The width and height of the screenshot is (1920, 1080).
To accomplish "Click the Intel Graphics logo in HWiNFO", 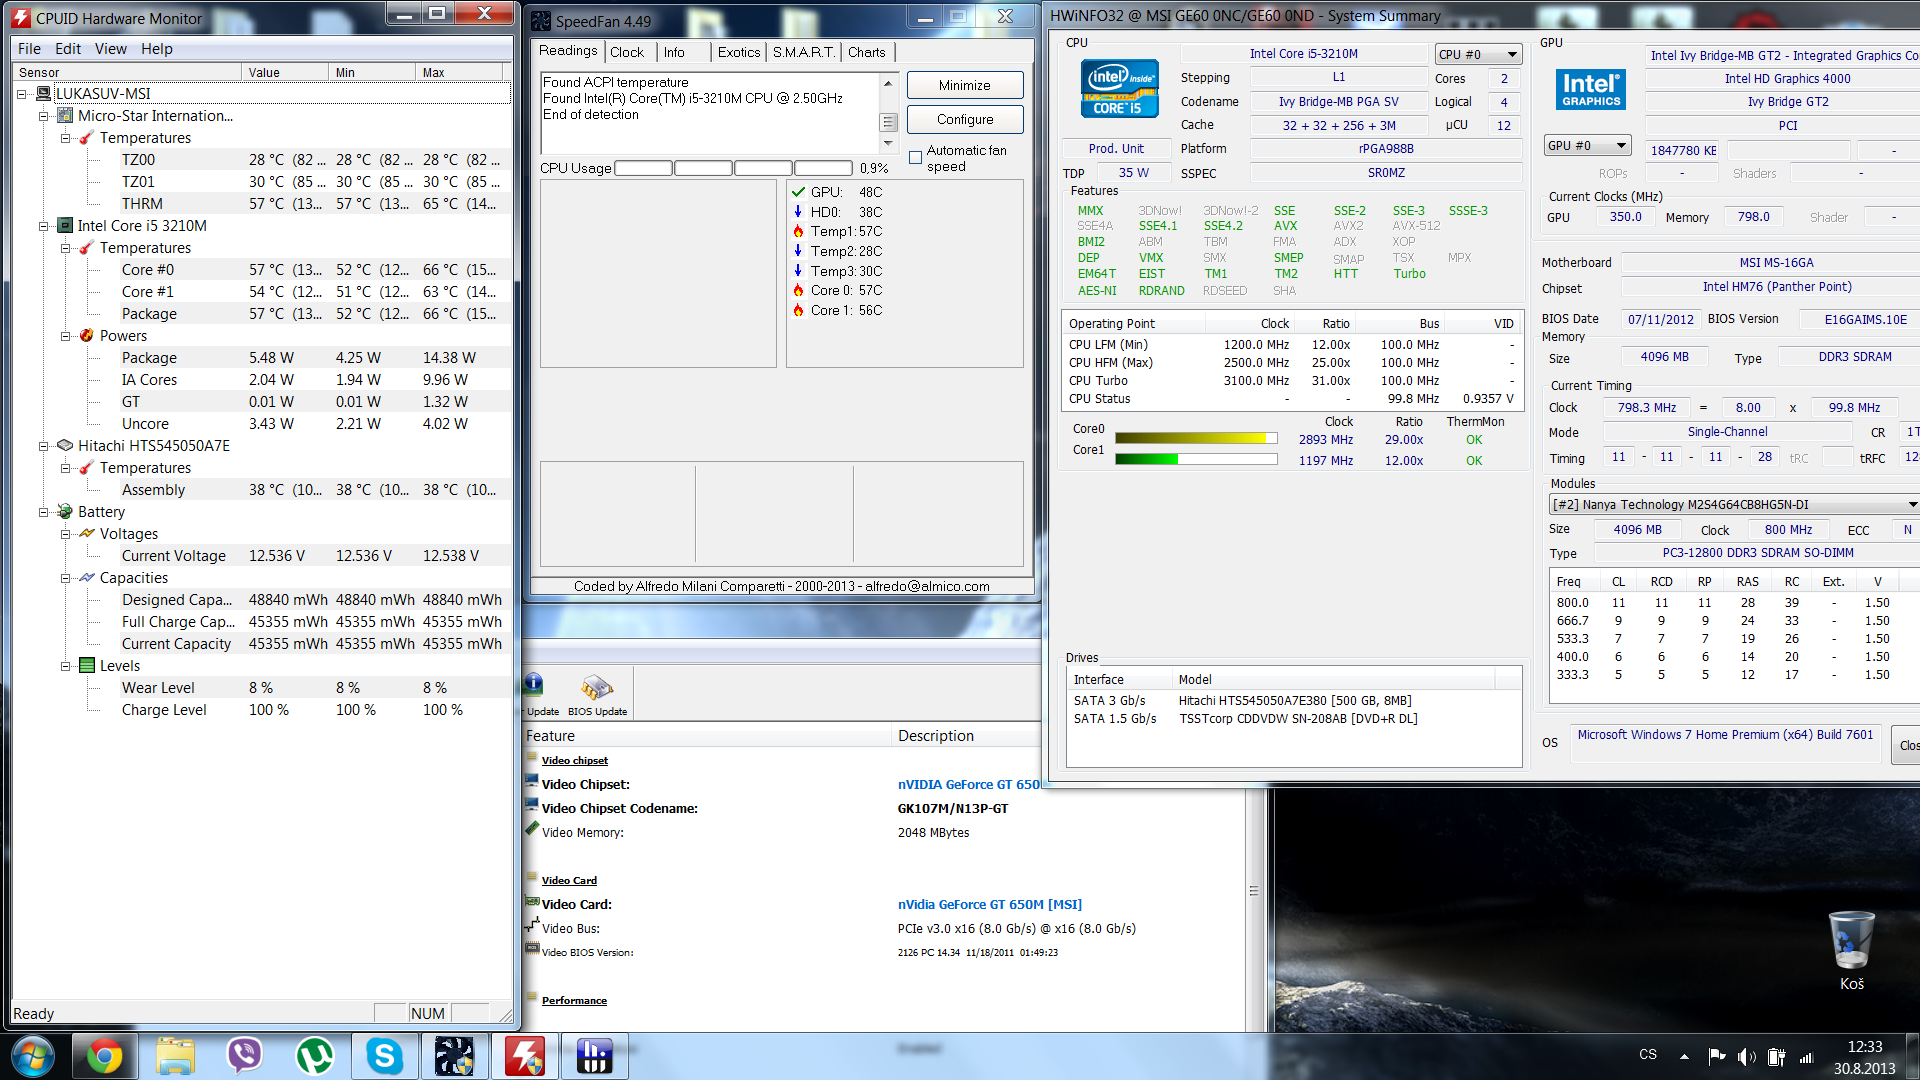I will 1590,90.
